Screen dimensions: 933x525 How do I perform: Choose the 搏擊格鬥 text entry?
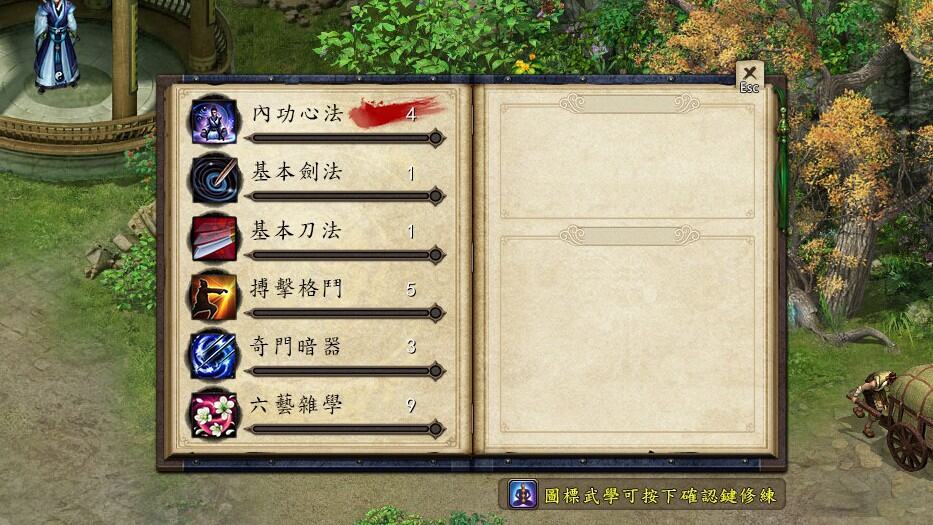coord(296,288)
